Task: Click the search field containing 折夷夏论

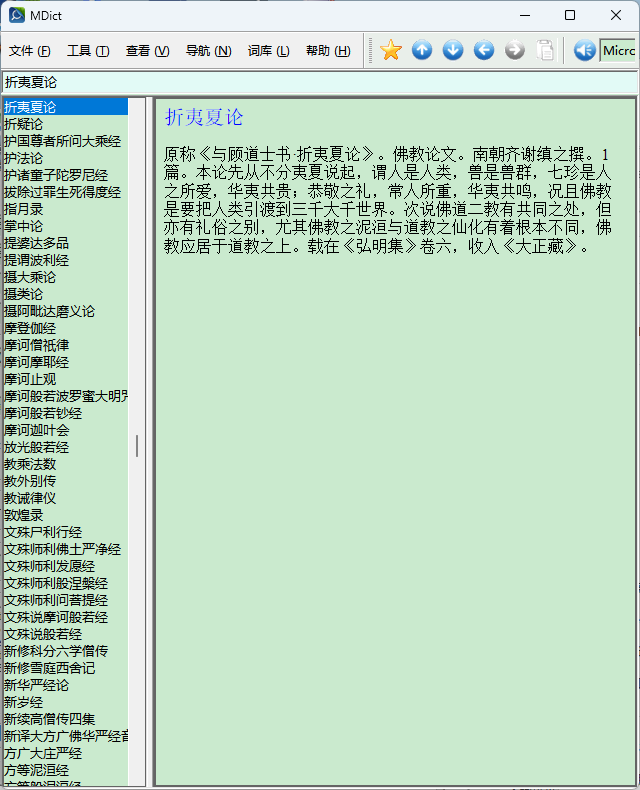Action: click(x=320, y=82)
